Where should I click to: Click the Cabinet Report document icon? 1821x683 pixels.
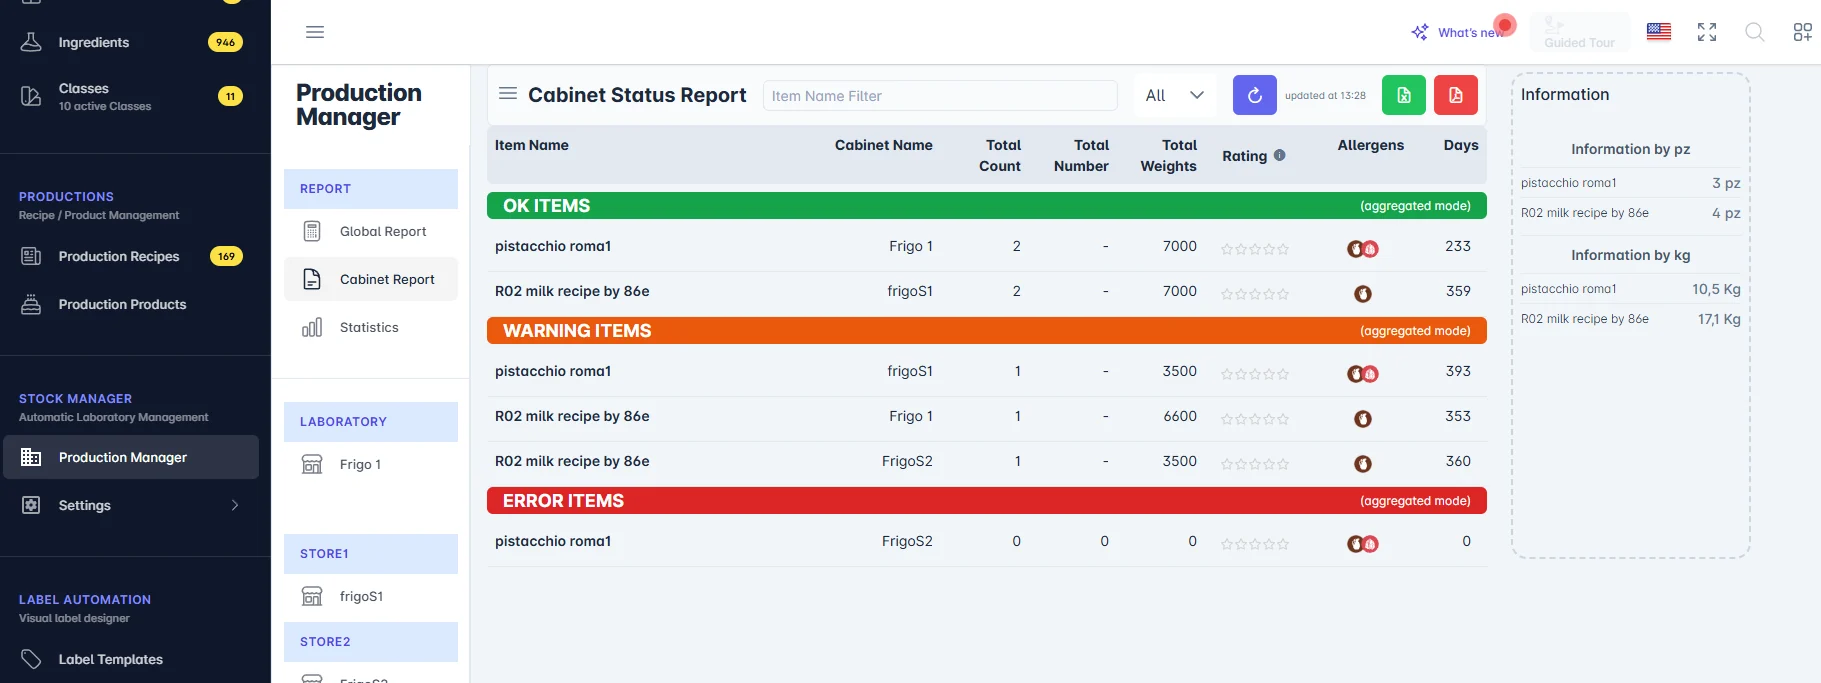[312, 279]
